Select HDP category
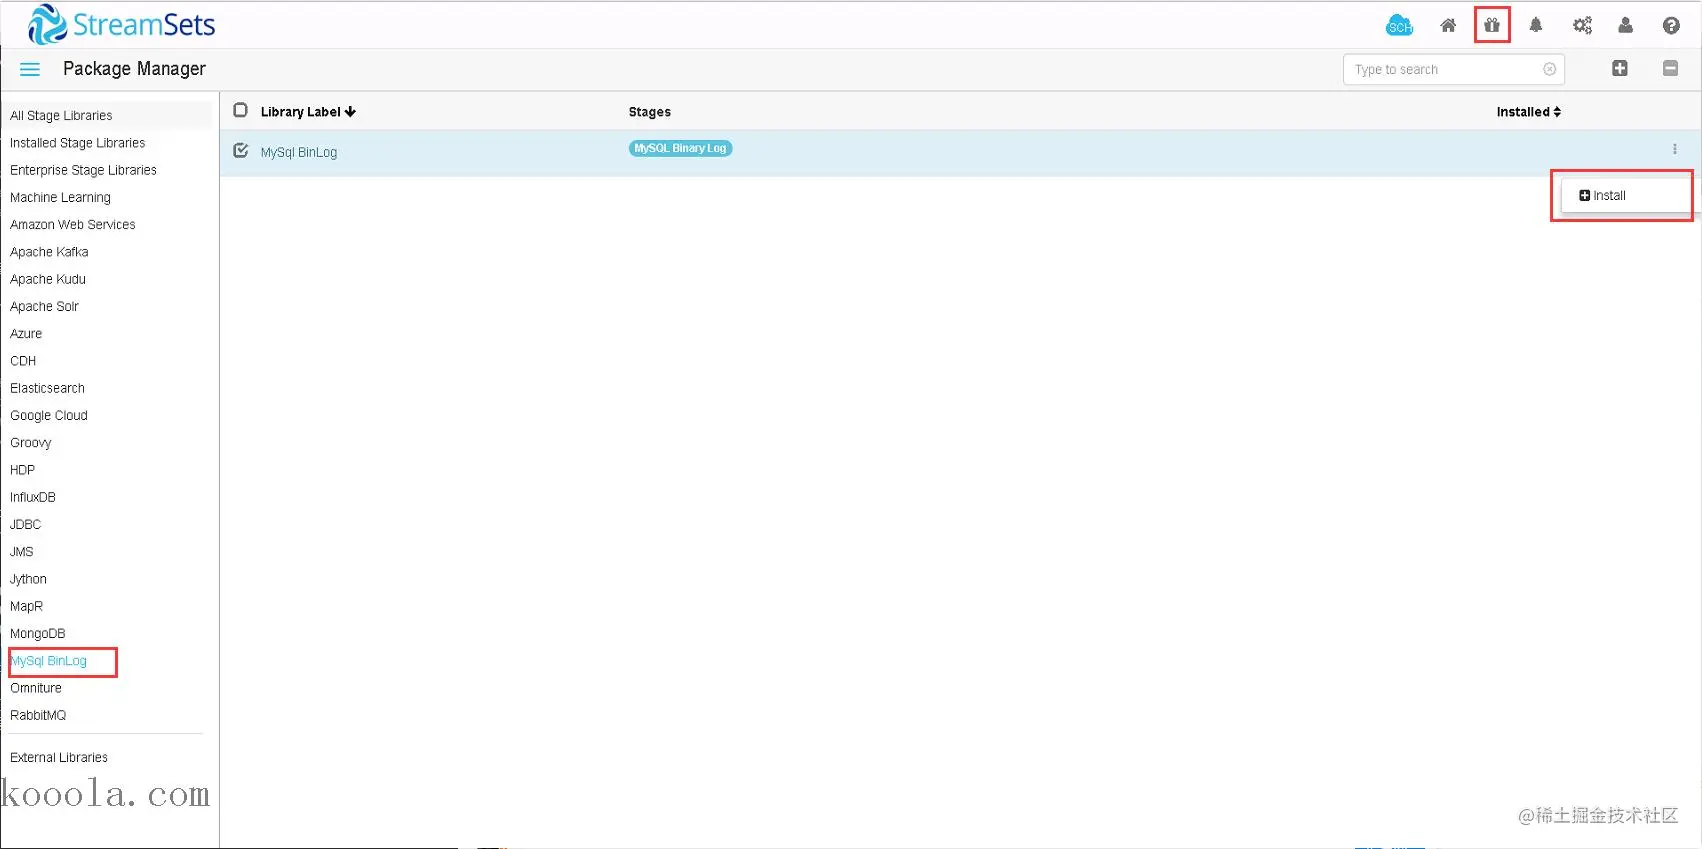This screenshot has width=1702, height=849. [22, 470]
